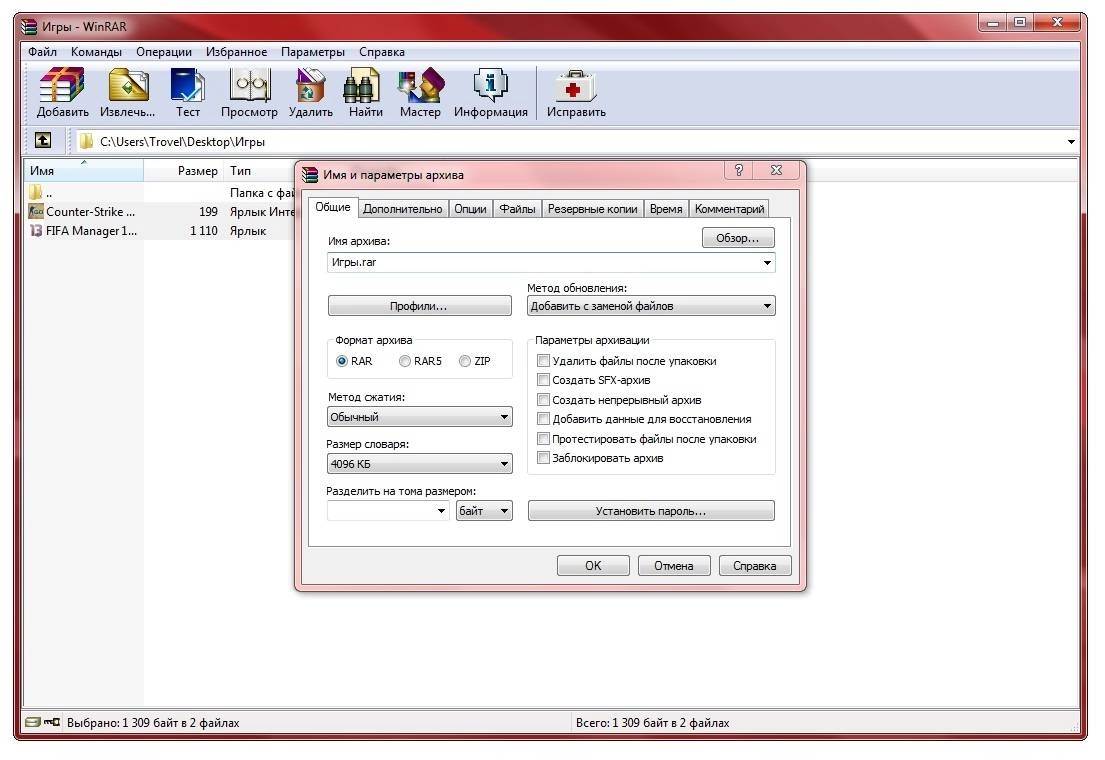Click the folder icon in the address bar
1105x760 pixels.
[x=86, y=141]
